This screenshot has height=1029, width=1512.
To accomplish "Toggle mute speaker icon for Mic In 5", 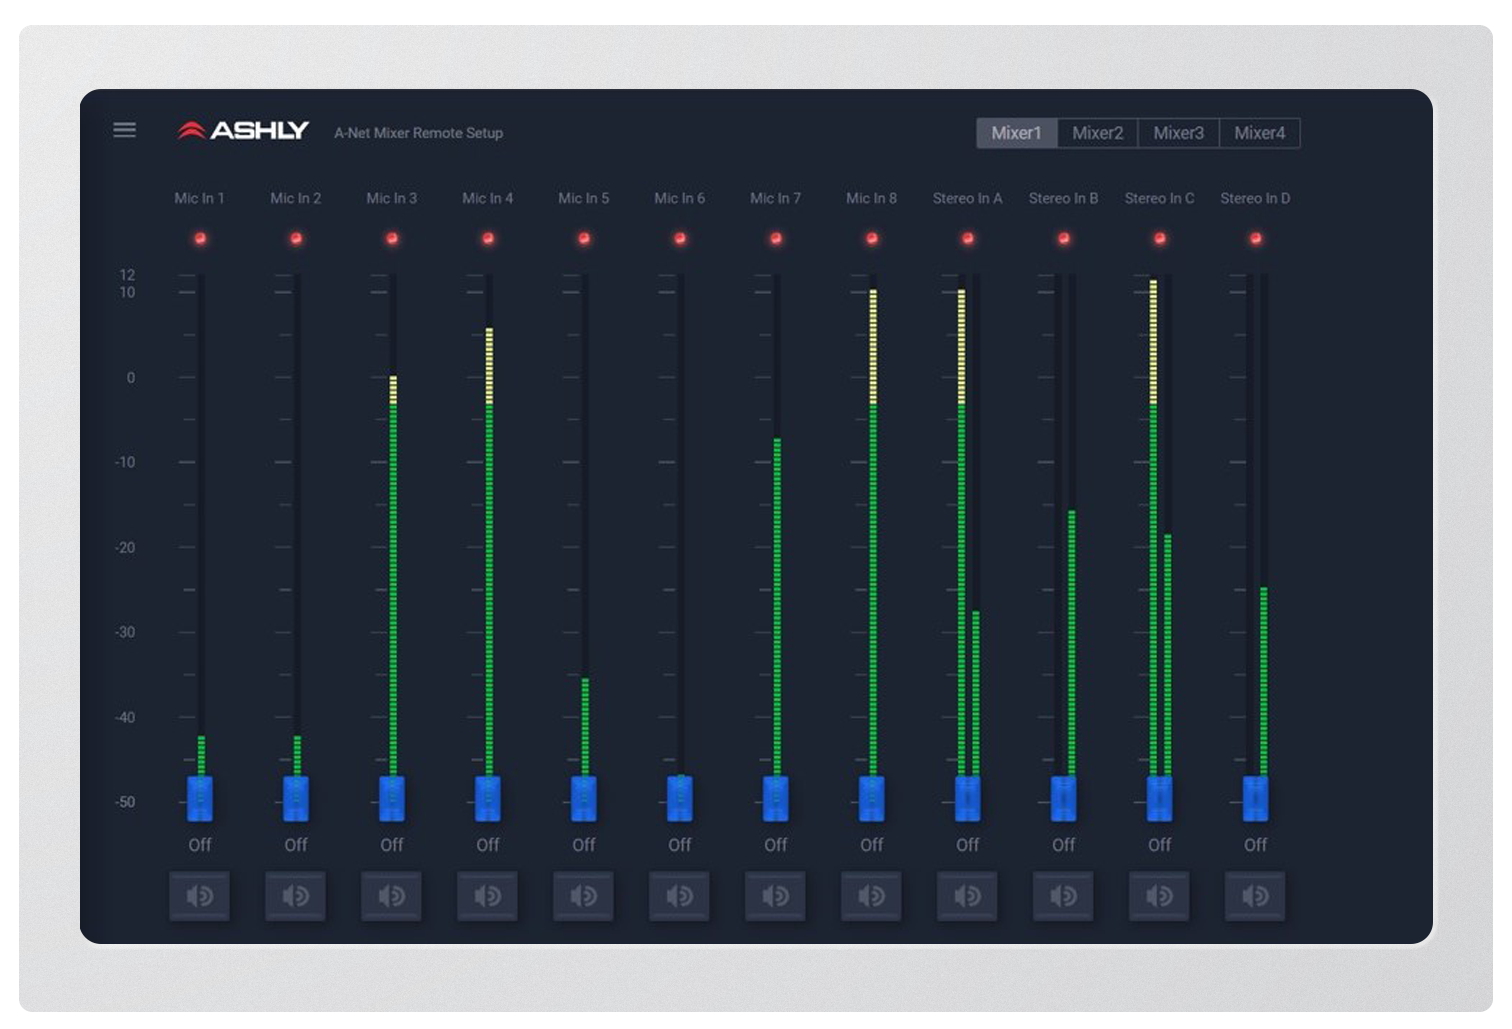I will pyautogui.click(x=583, y=896).
